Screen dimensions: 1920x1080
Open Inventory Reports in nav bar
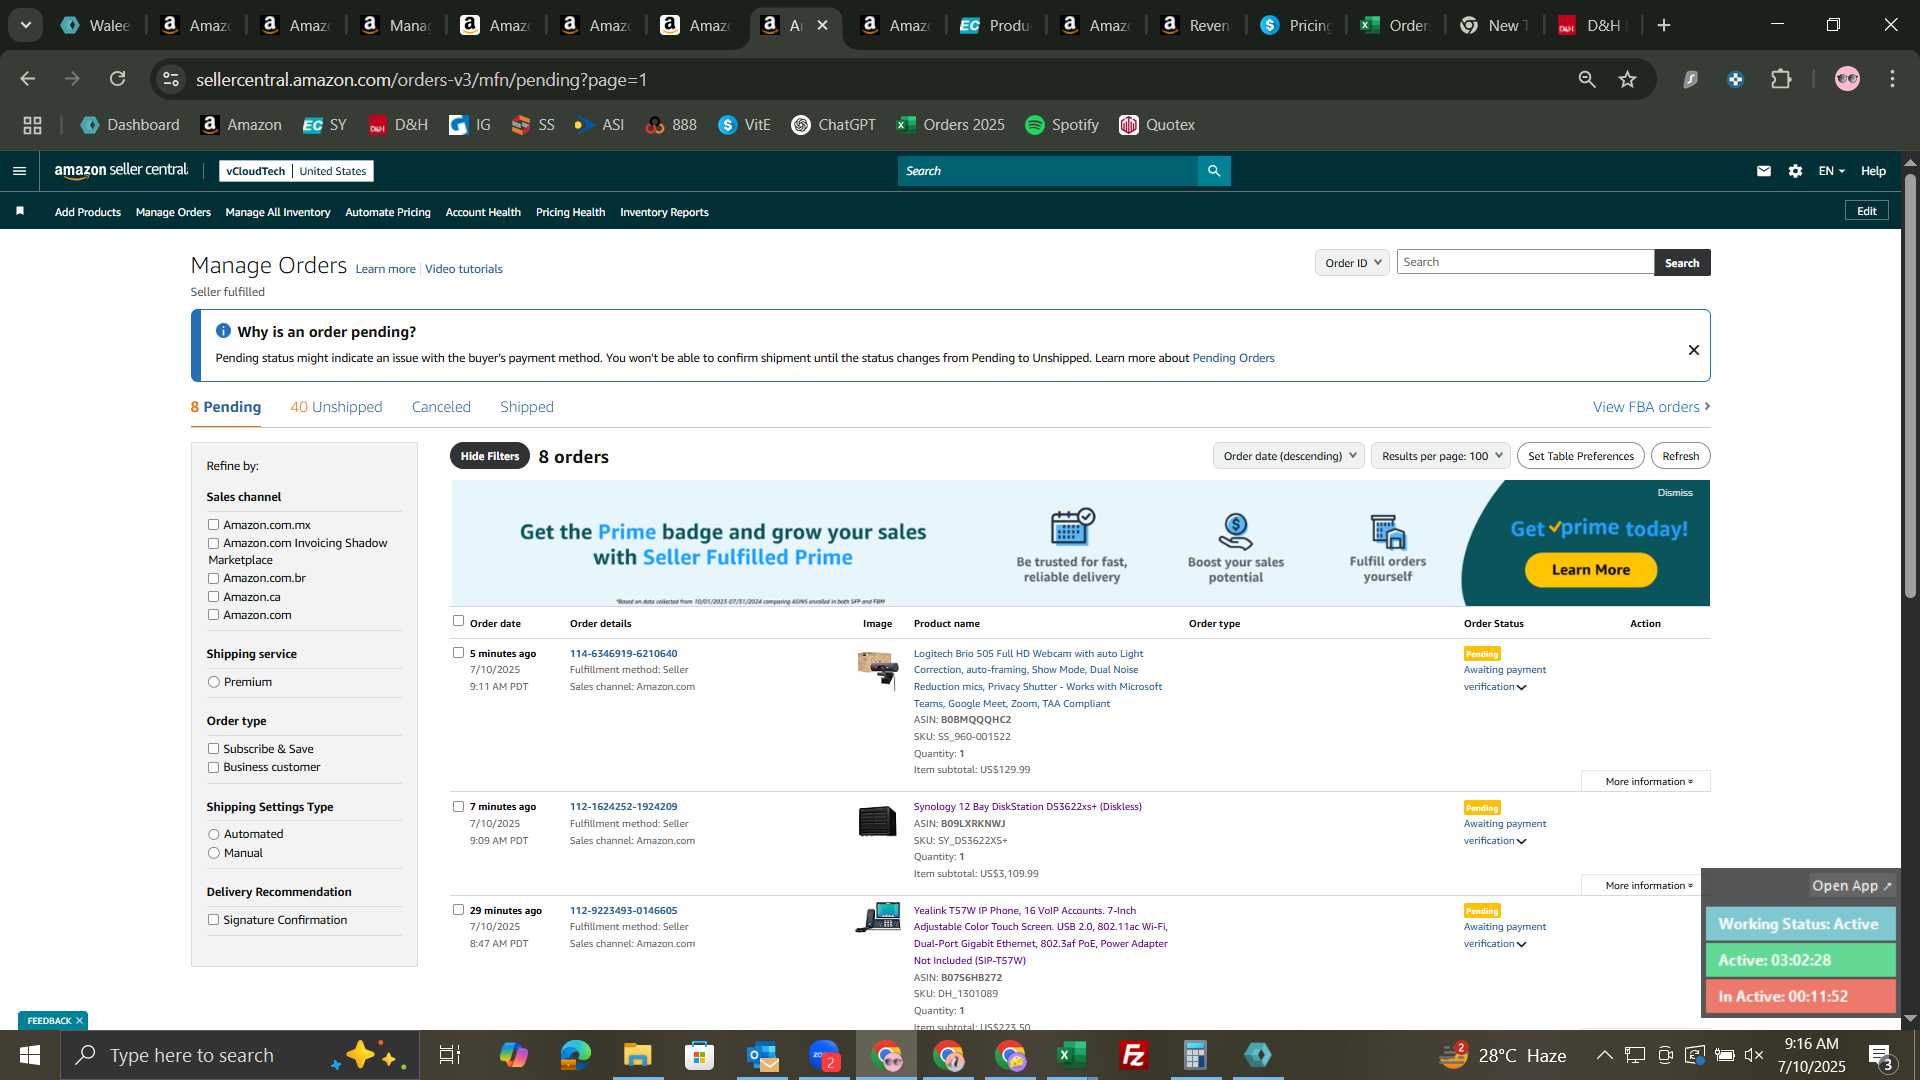point(664,212)
